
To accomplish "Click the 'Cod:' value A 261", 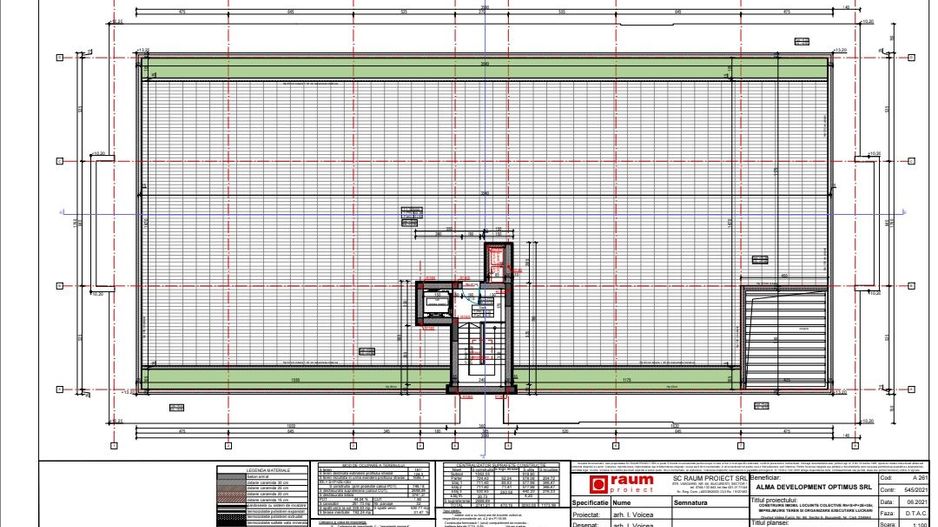I will (920, 479).
